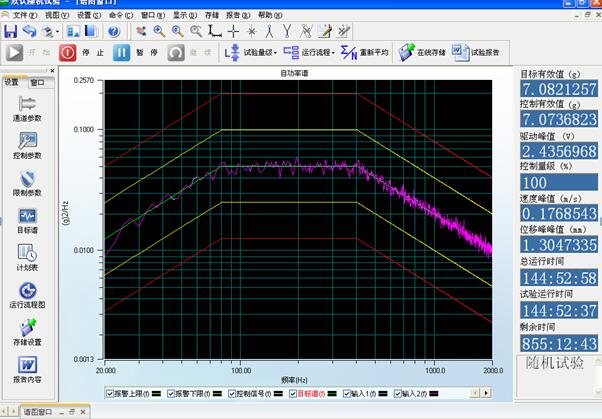The width and height of the screenshot is (602, 419).
Task: Toggle the 报警下限 checkbox
Action: point(171,394)
